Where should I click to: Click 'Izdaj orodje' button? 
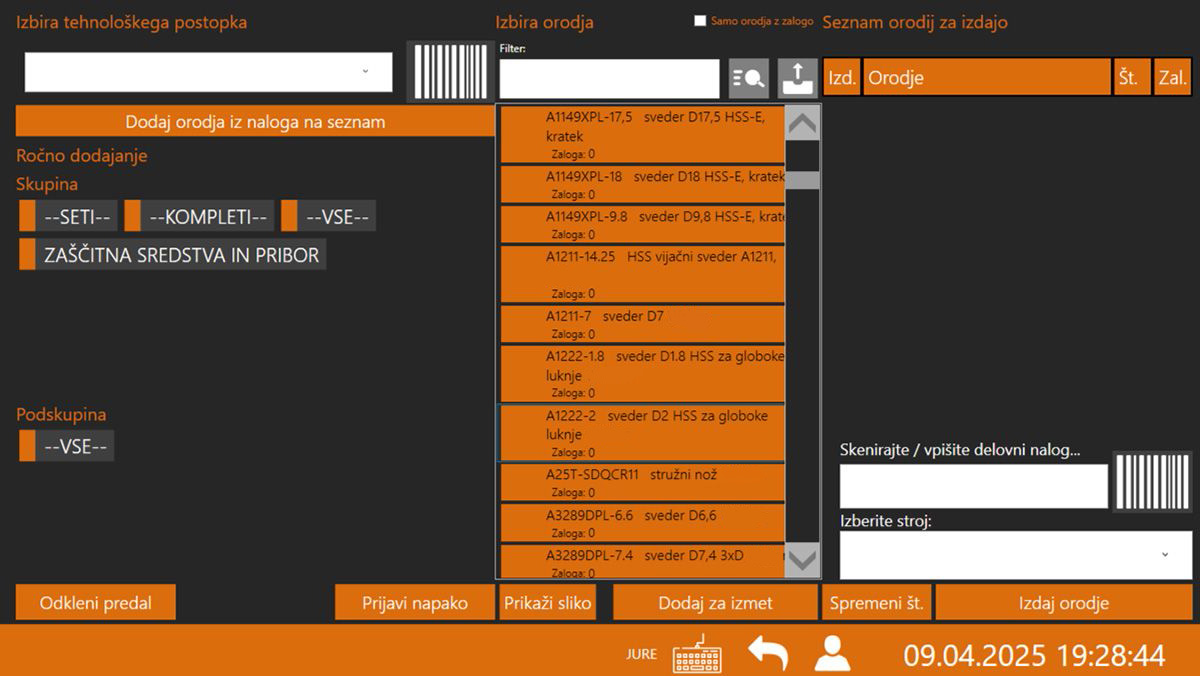[1063, 603]
